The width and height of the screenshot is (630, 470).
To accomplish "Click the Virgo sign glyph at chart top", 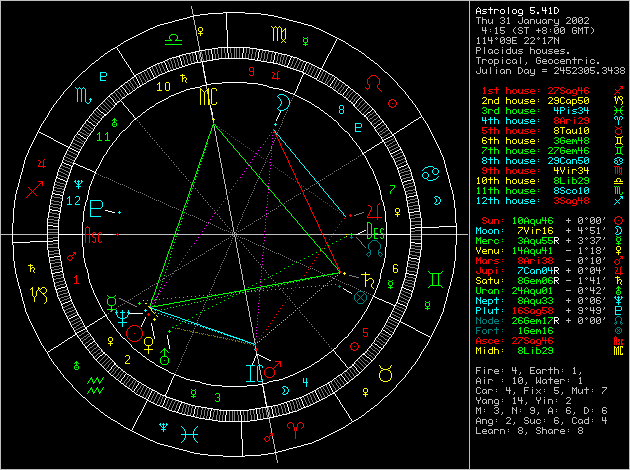I will tap(291, 39).
